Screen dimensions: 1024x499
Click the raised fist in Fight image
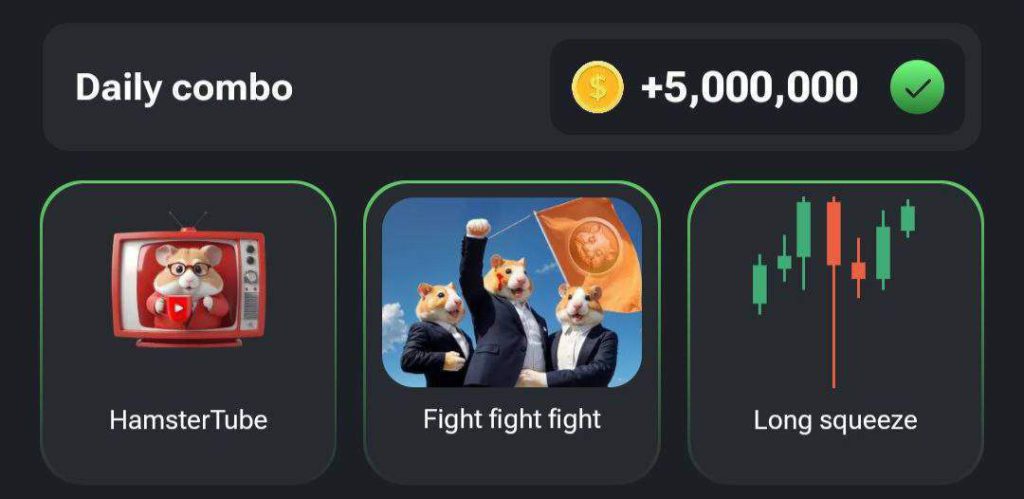pos(478,228)
